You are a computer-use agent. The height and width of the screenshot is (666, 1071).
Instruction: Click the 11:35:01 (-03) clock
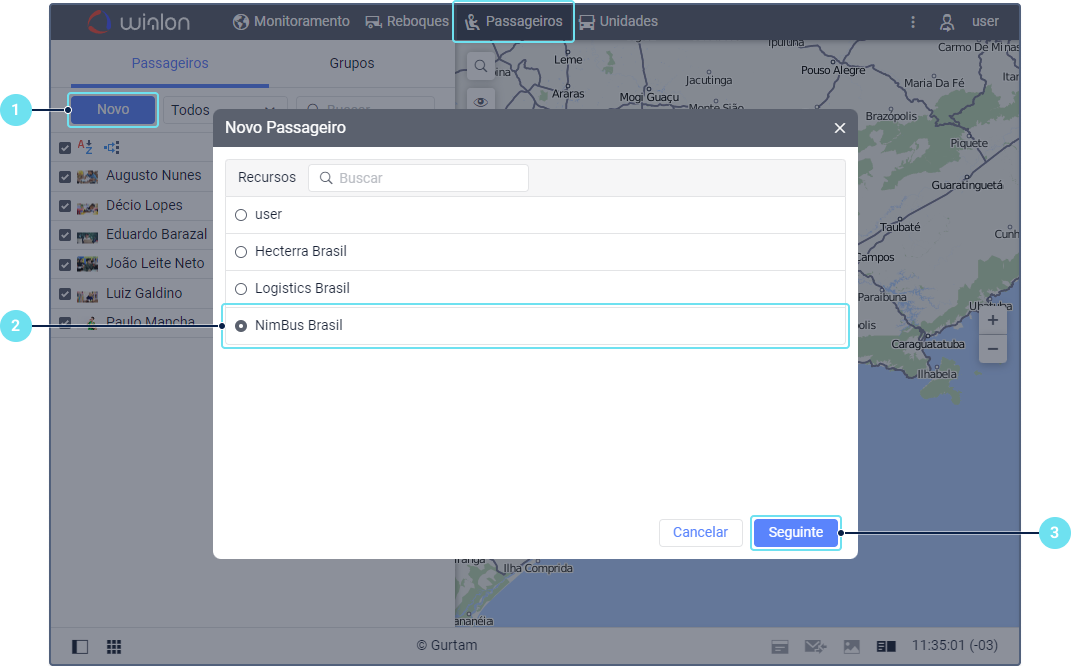click(955, 645)
